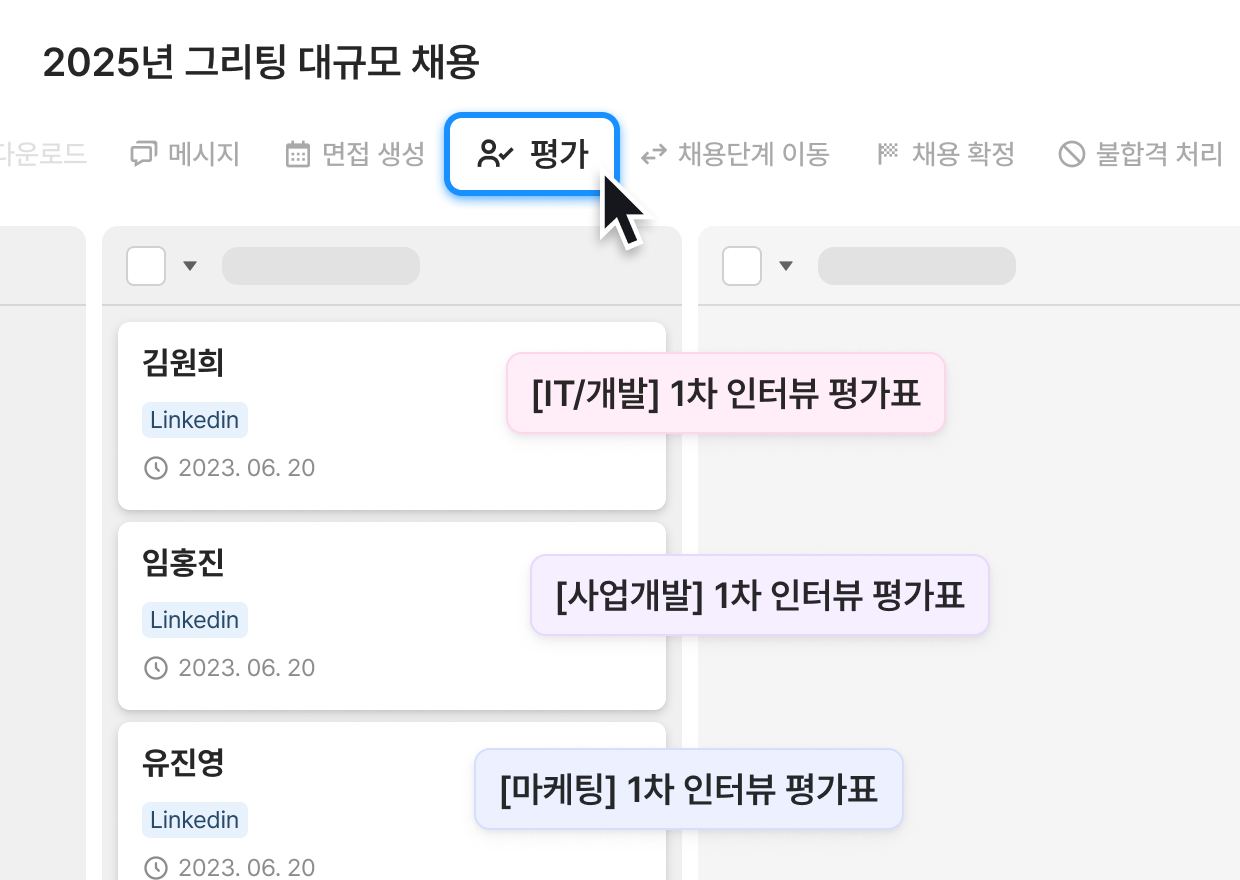Click the interview creation calendar icon
Image resolution: width=1240 pixels, height=880 pixels.
[298, 154]
